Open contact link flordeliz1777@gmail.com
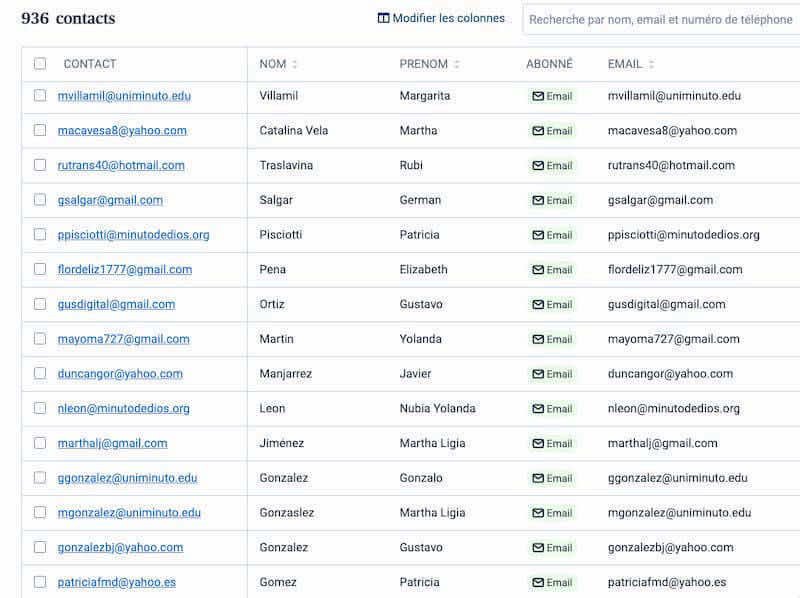 (x=124, y=269)
